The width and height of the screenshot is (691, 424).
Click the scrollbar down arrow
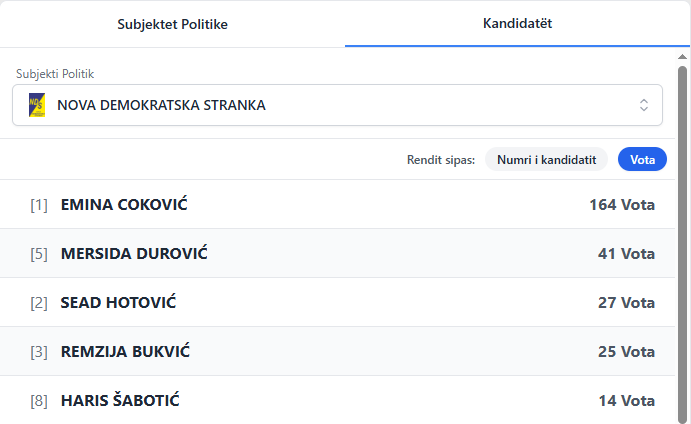coord(683,416)
